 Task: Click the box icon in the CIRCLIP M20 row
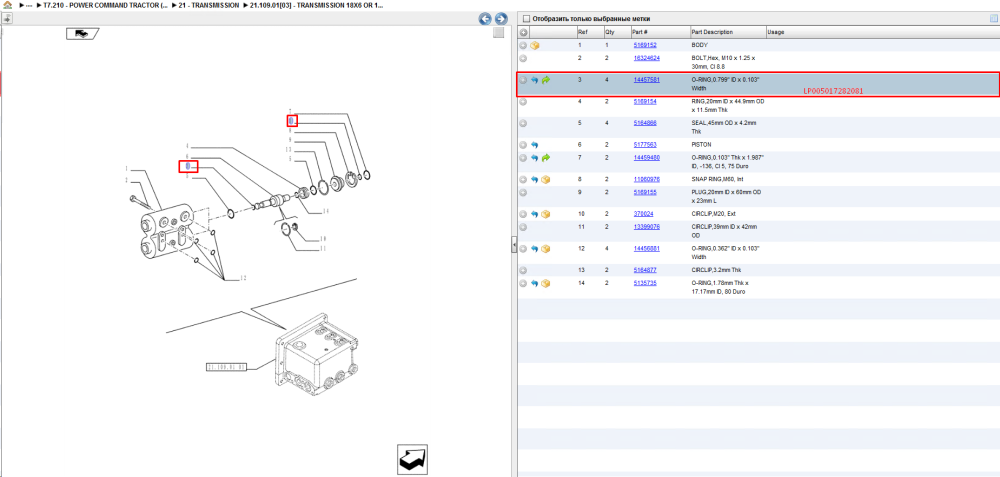click(546, 214)
